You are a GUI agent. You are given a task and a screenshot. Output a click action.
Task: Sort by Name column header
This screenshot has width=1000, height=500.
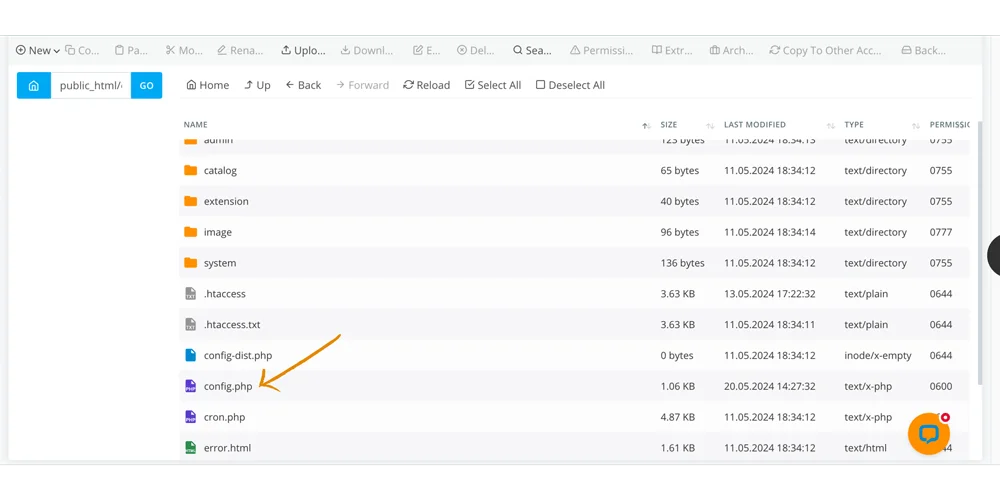(195, 125)
